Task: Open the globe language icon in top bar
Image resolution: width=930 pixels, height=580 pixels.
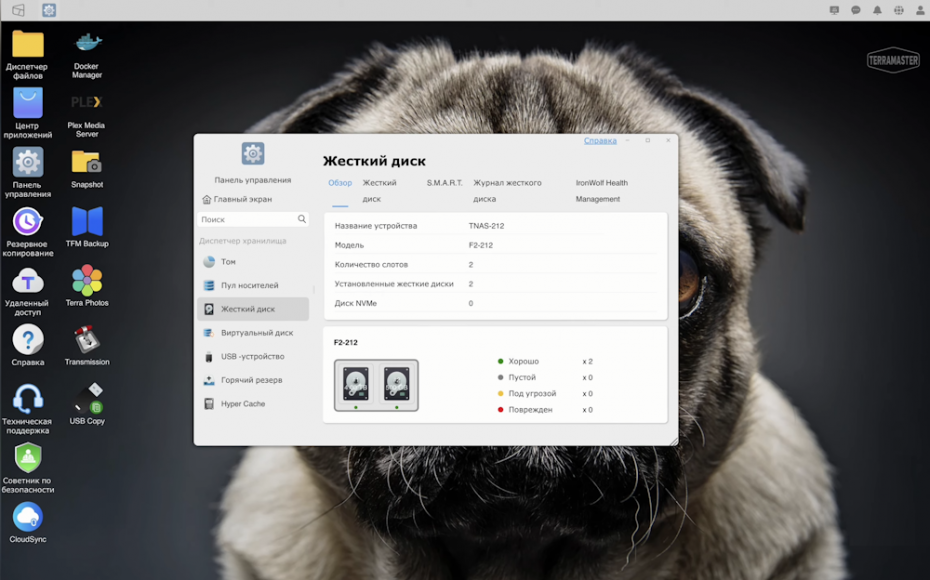Action: point(899,10)
